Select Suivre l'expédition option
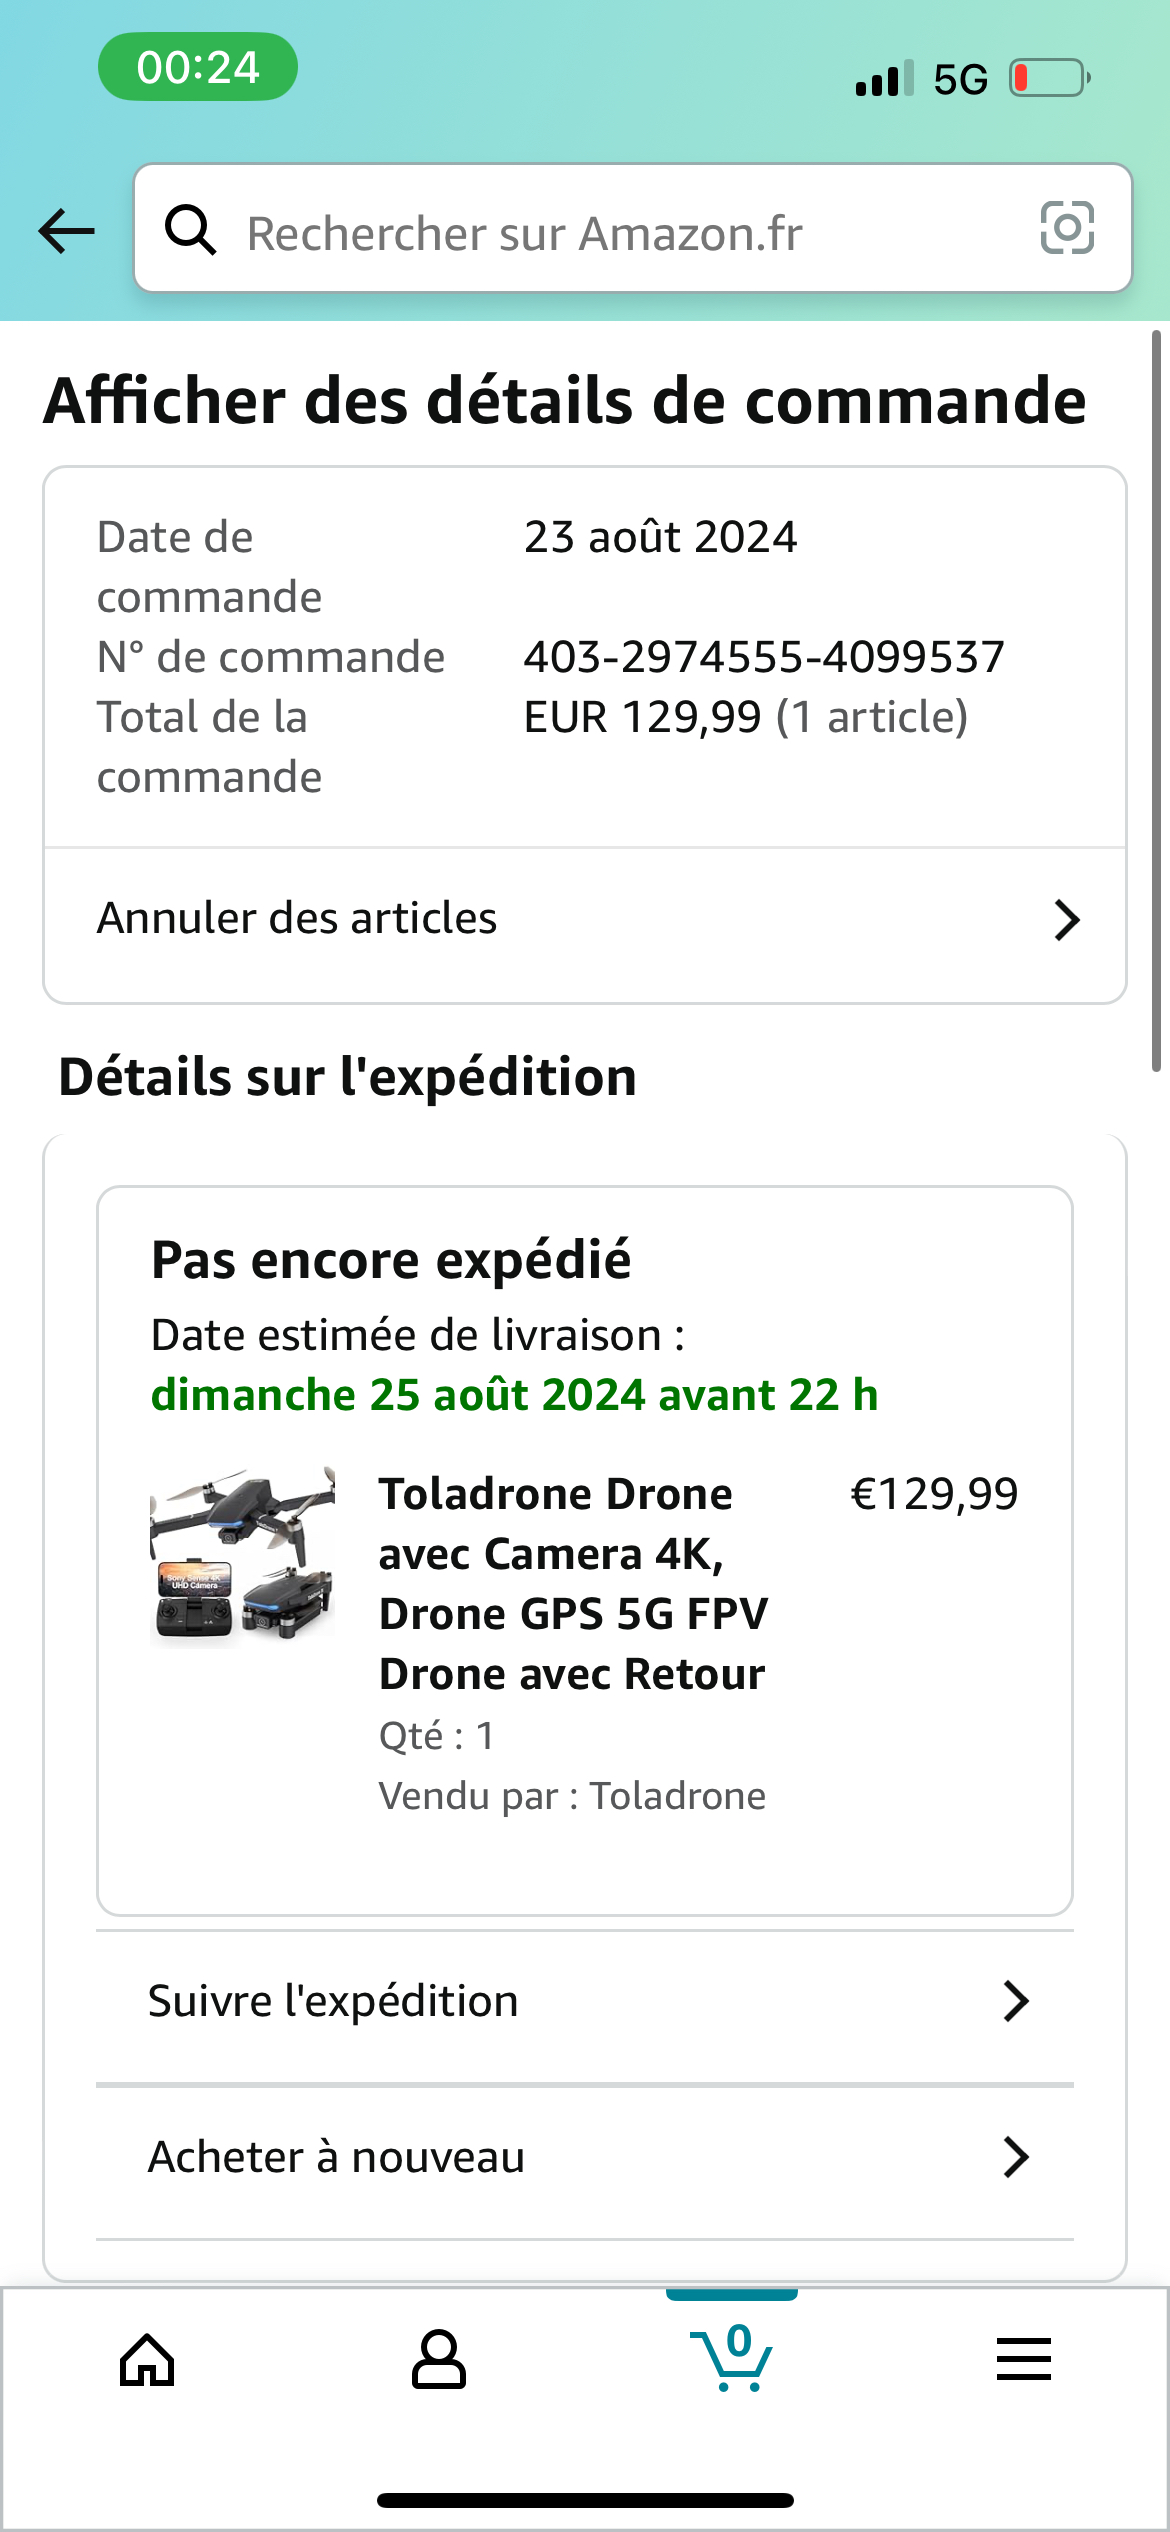 (x=333, y=2001)
